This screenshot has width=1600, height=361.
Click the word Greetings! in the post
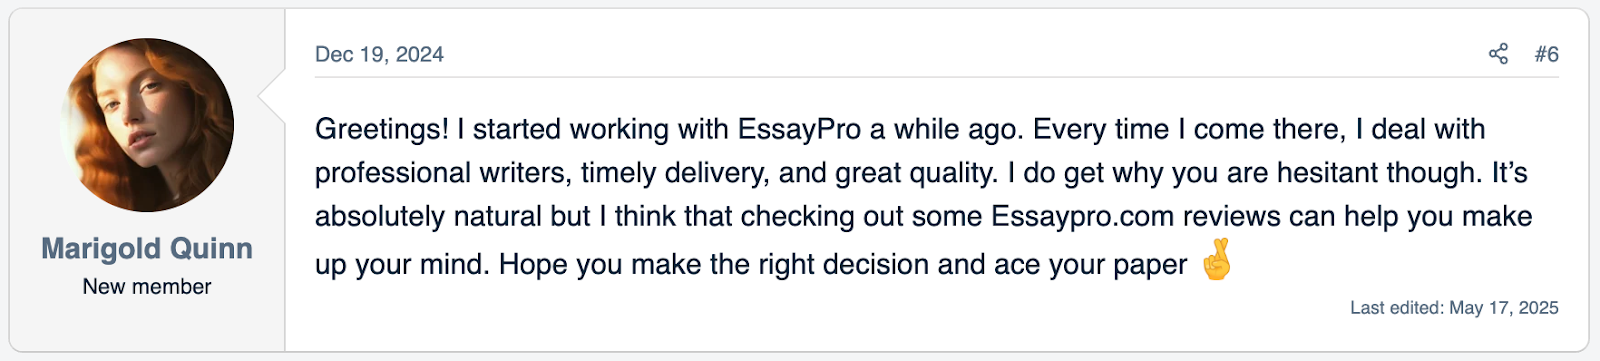382,130
